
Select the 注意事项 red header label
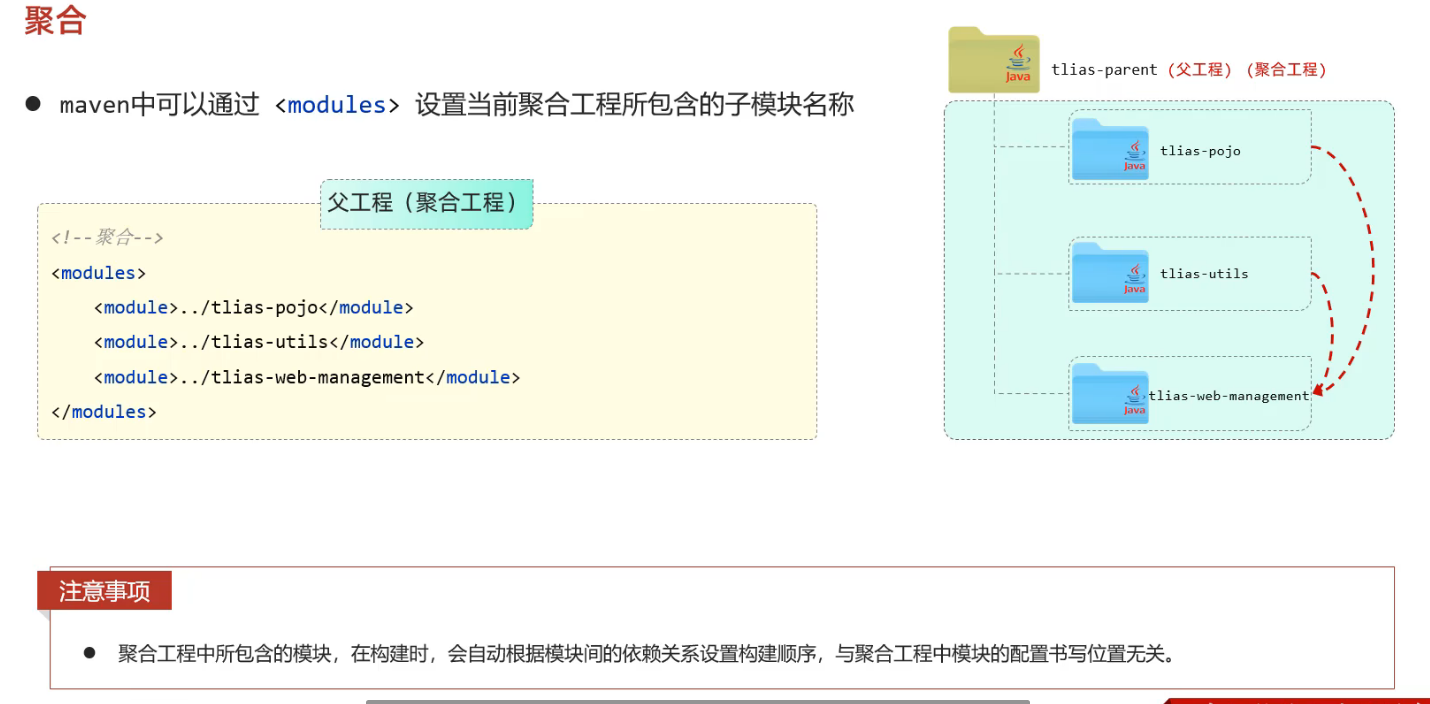[104, 591]
